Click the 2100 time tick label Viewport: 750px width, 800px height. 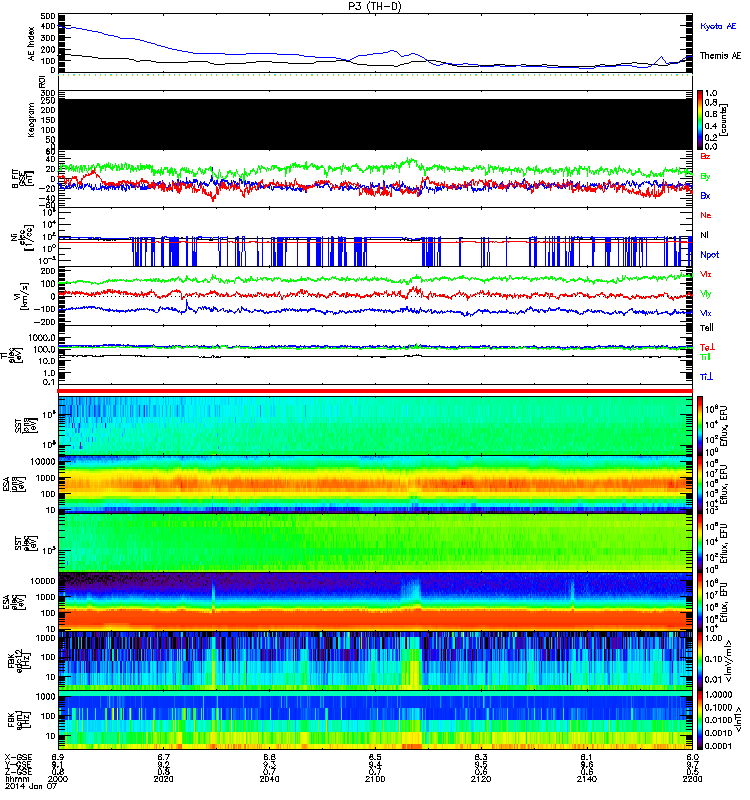point(375,779)
